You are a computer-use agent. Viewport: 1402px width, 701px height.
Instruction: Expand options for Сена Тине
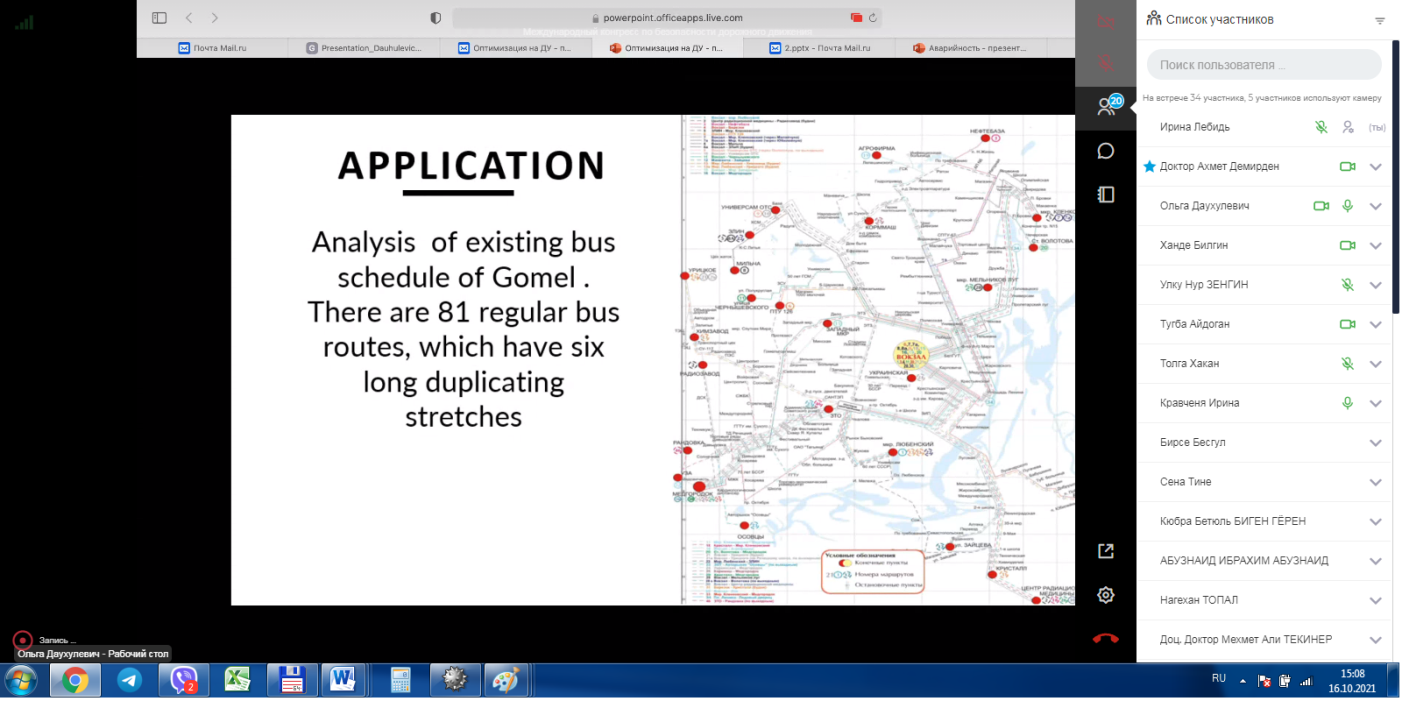tap(1376, 482)
